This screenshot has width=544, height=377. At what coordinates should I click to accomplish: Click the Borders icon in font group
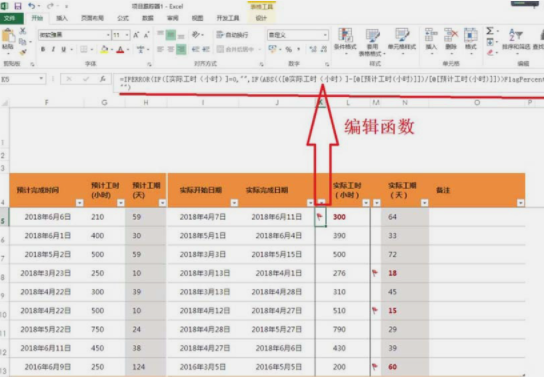(x=84, y=50)
